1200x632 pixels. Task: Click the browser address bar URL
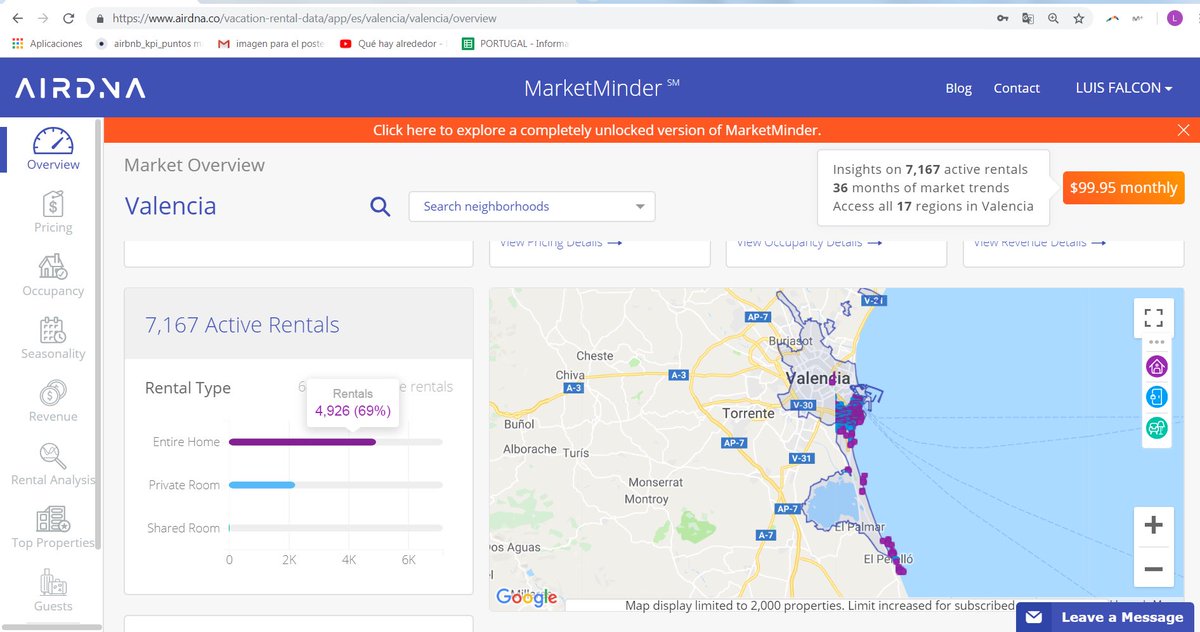click(305, 18)
